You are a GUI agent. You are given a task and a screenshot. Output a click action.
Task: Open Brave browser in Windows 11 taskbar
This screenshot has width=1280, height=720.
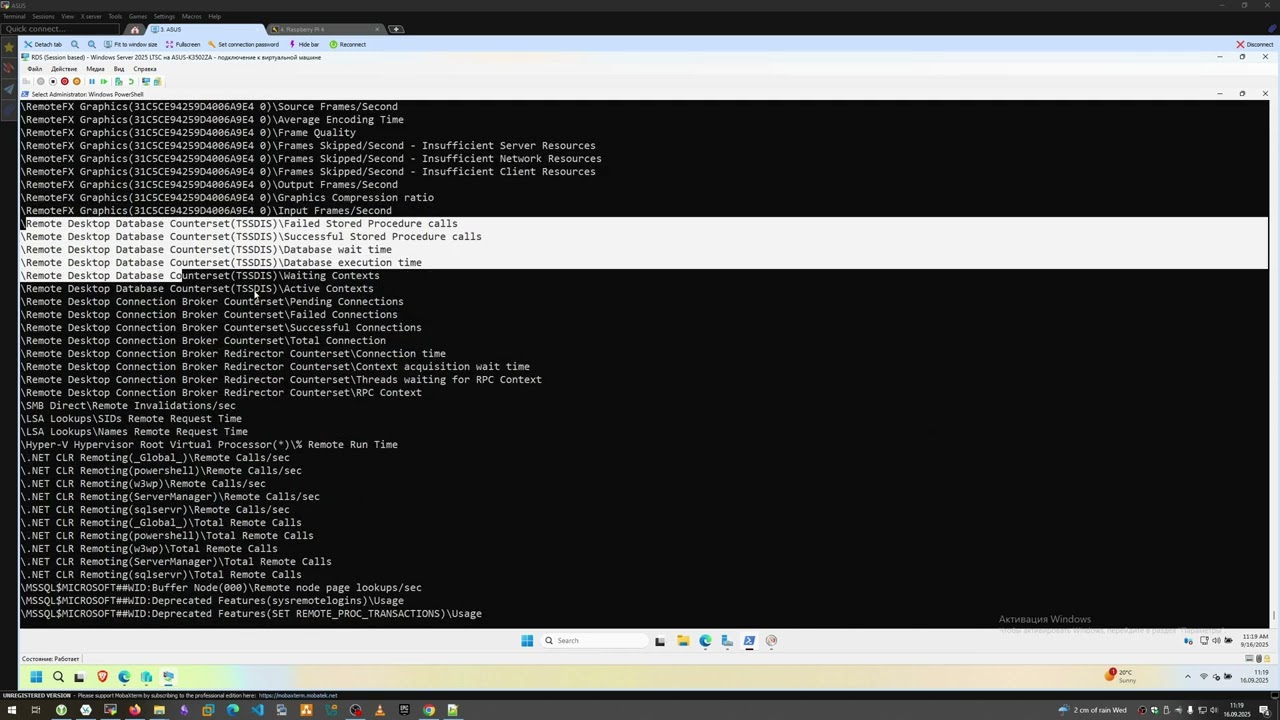click(x=102, y=677)
